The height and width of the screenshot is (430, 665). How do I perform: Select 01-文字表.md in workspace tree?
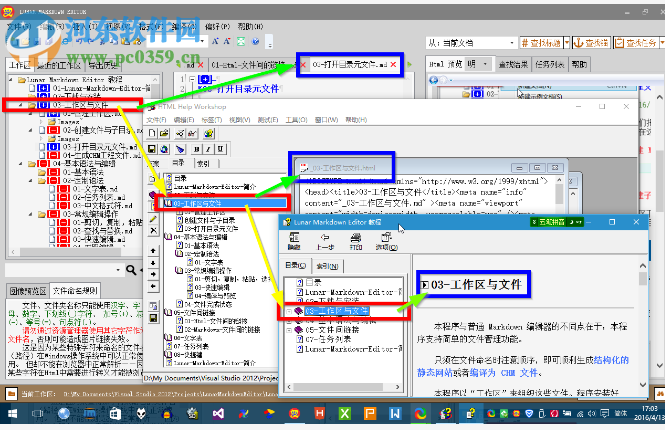coord(95,189)
